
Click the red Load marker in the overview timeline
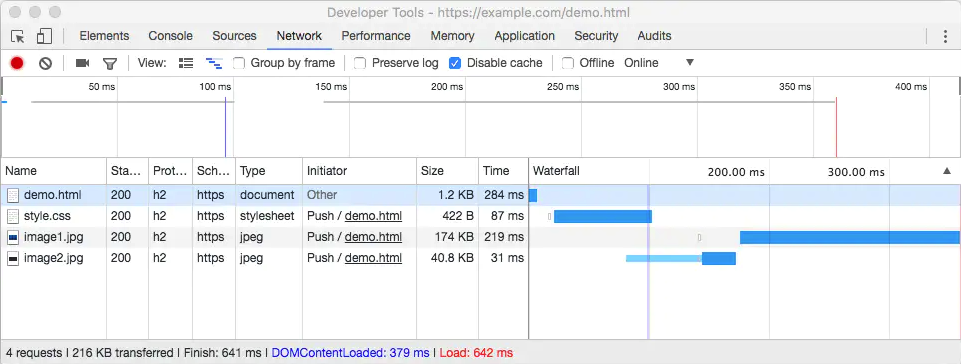(x=836, y=127)
